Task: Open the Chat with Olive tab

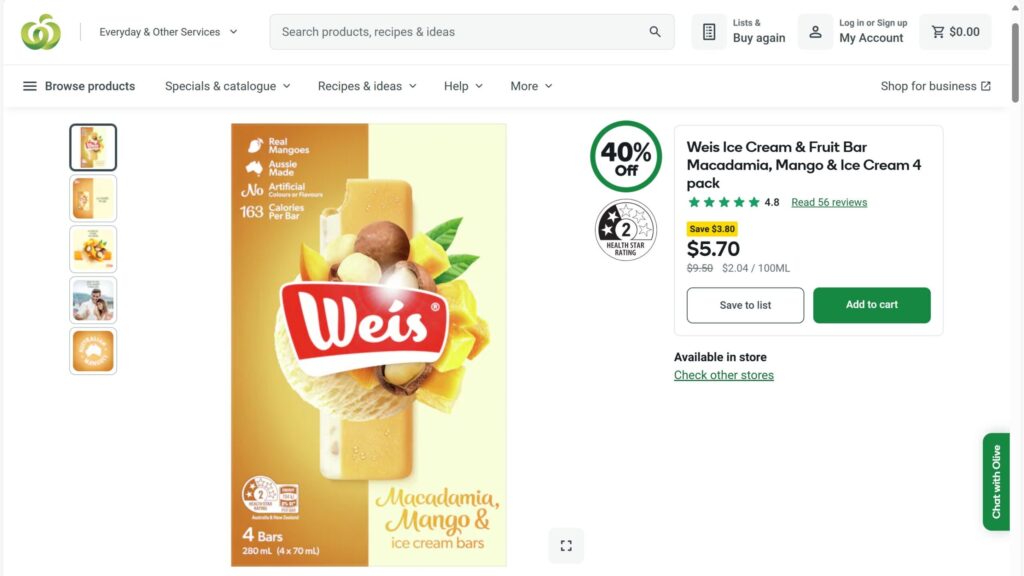Action: point(996,481)
